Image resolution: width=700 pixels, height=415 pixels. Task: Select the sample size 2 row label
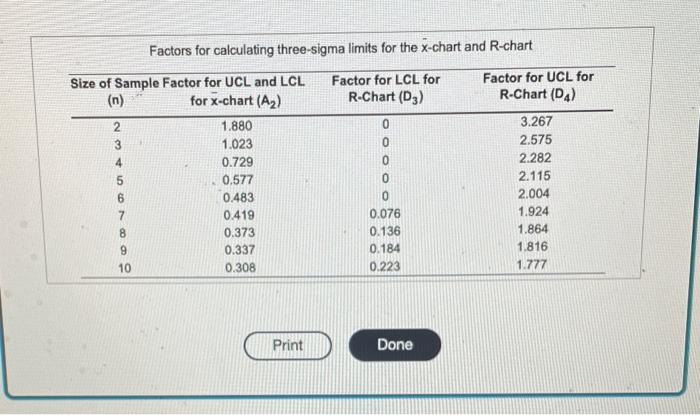click(x=117, y=127)
